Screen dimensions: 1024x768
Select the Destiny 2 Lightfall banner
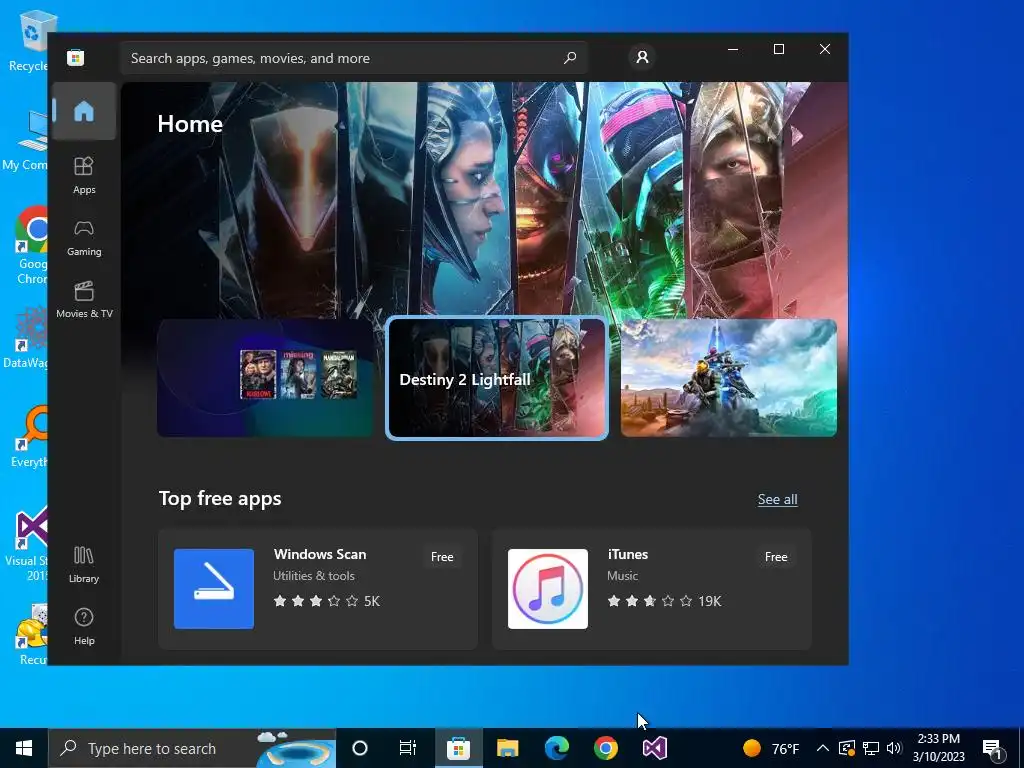[497, 378]
